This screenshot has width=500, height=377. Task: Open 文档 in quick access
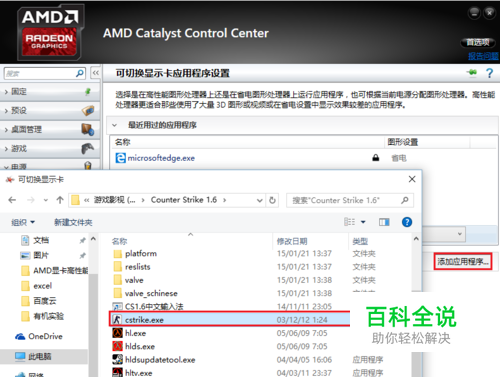[x=41, y=240]
